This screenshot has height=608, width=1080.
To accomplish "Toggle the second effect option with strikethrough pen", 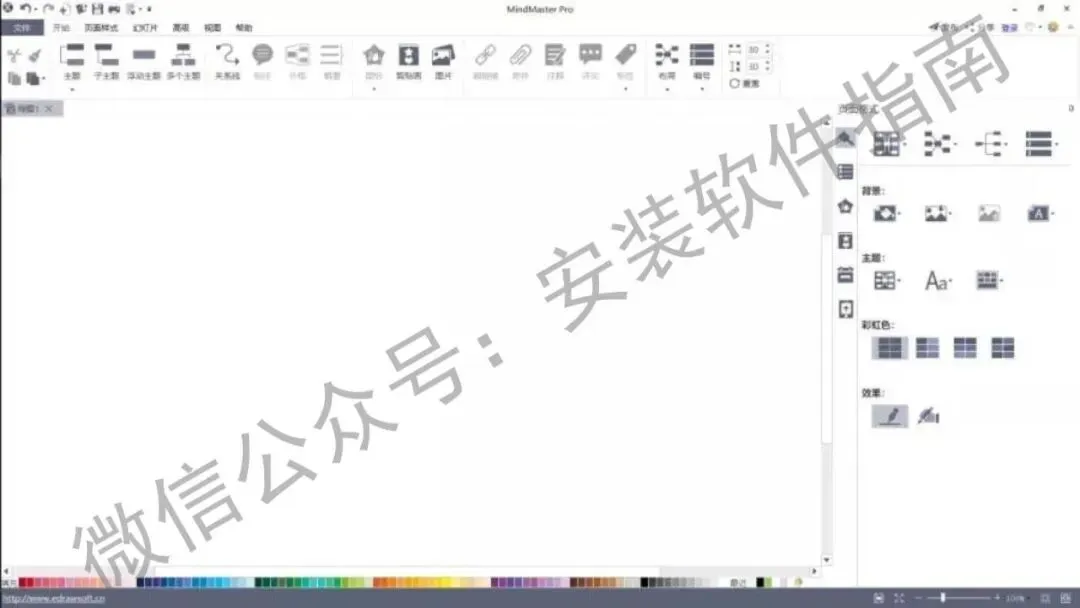I will point(928,416).
